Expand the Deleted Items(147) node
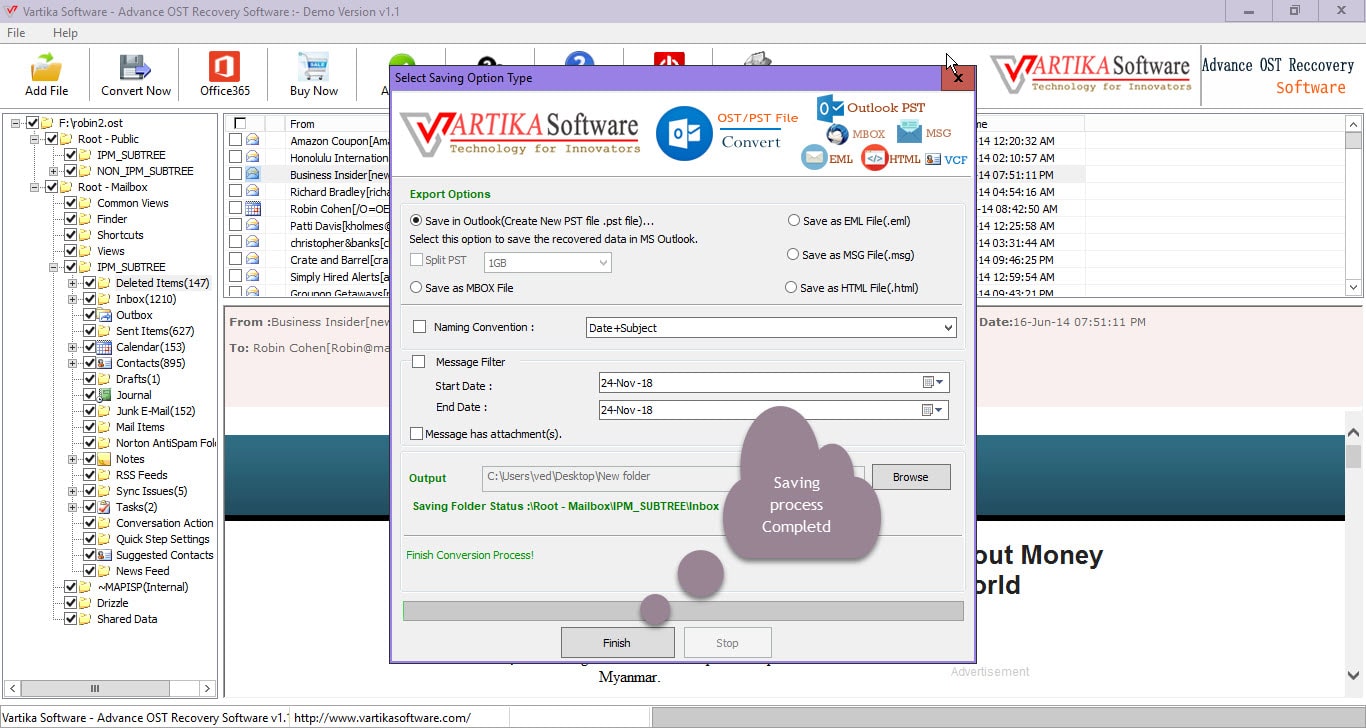This screenshot has width=1366, height=728. pyautogui.click(x=73, y=283)
